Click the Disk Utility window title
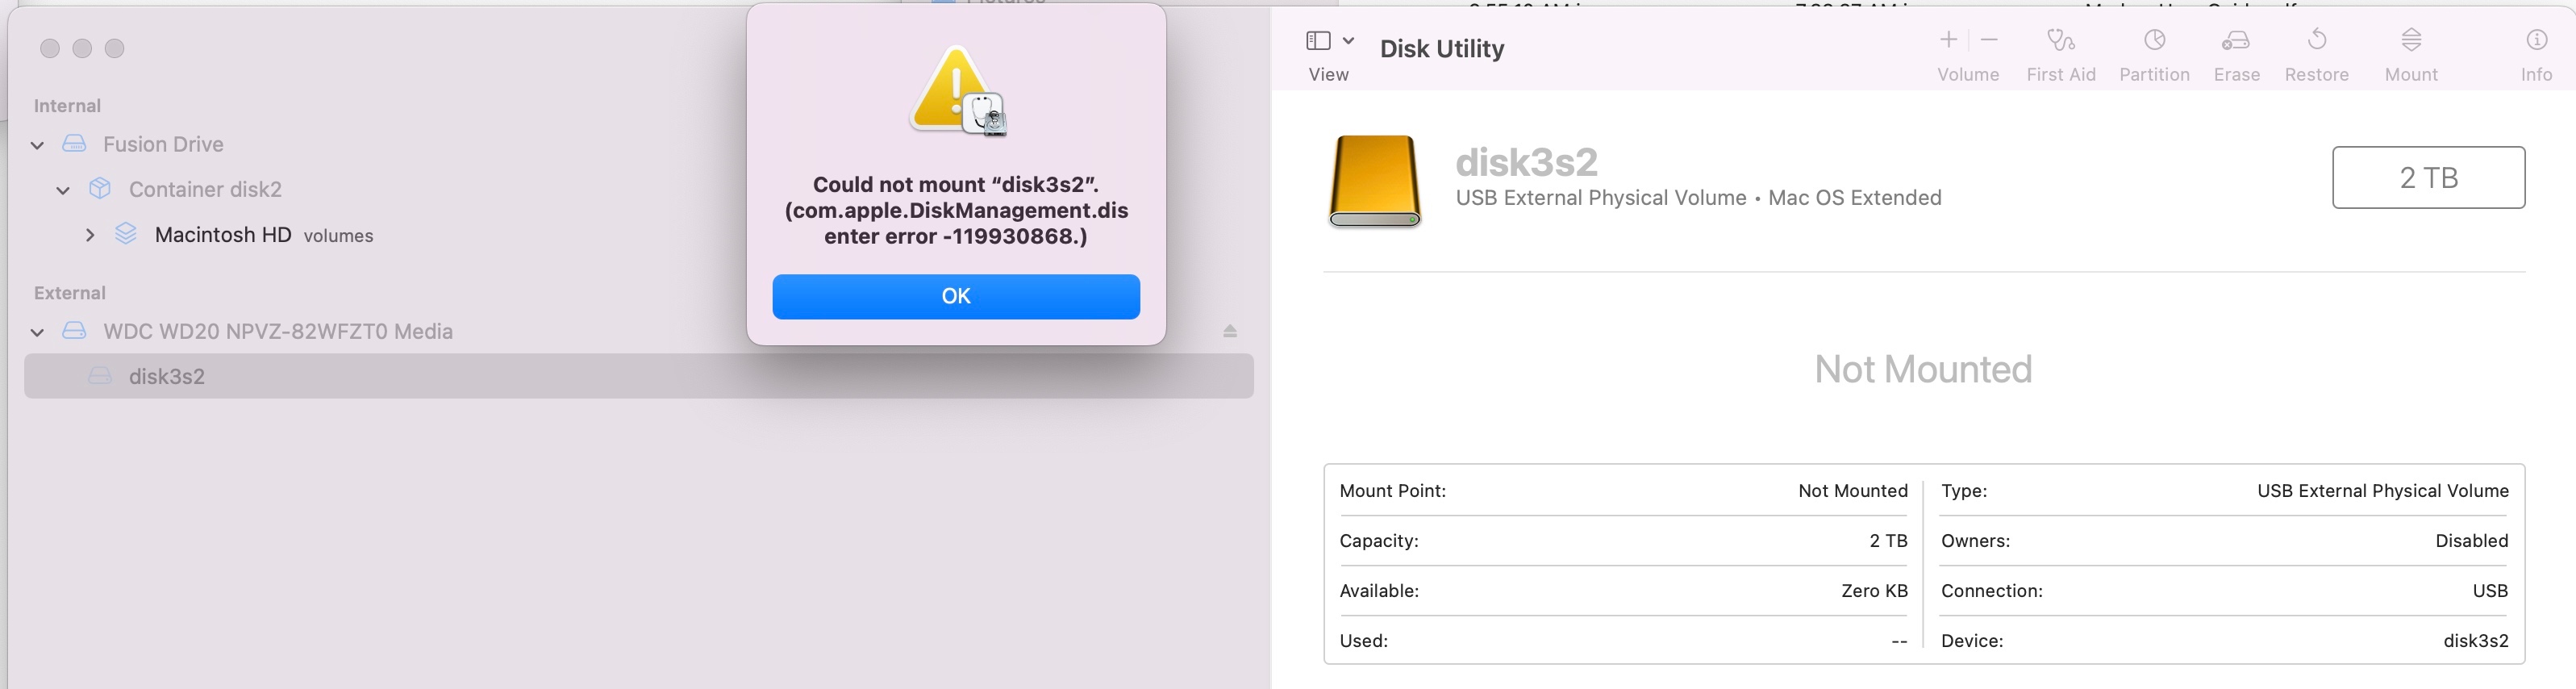The height and width of the screenshot is (689, 2576). (x=1441, y=48)
